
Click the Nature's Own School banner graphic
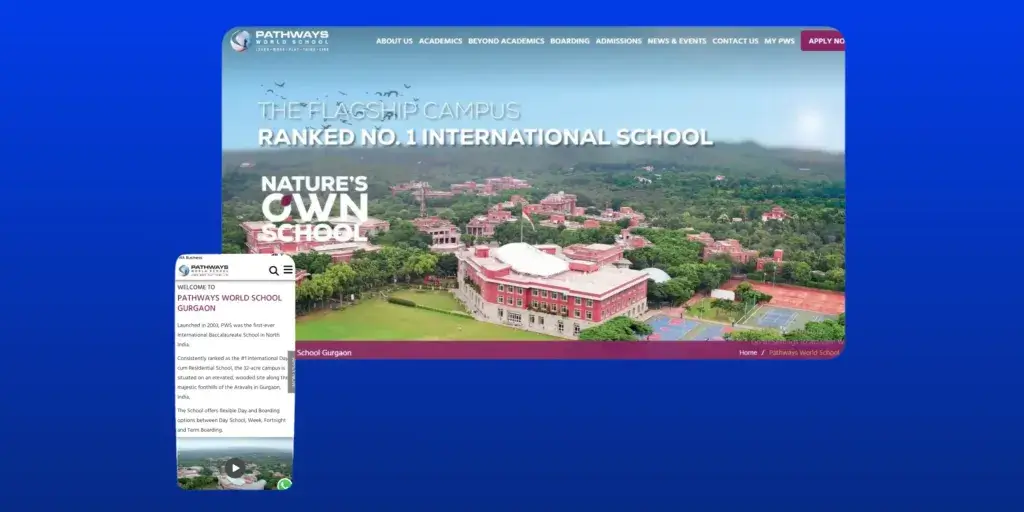tap(313, 208)
